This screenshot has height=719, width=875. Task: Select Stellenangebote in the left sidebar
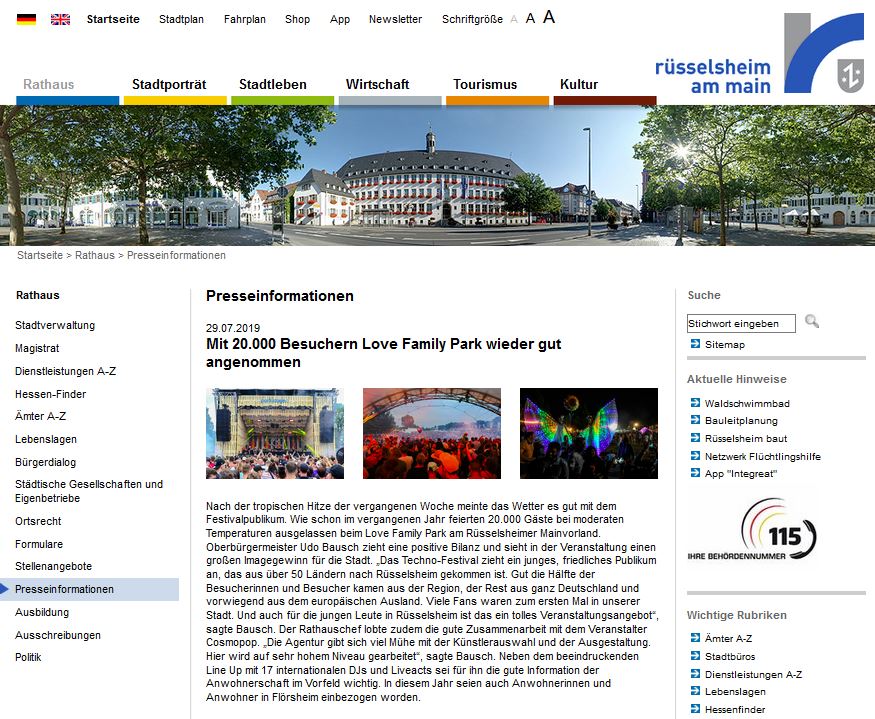click(x=53, y=566)
